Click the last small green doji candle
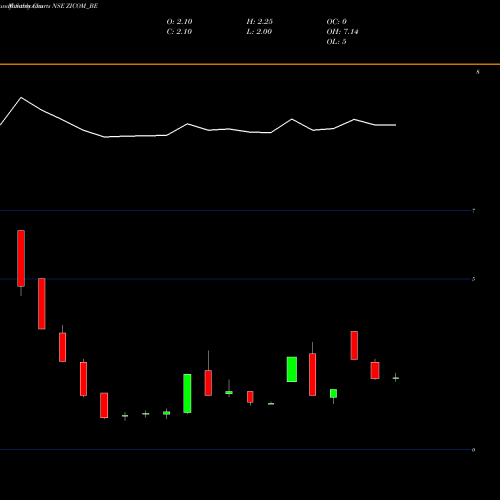This screenshot has height=500, width=500. 396,378
